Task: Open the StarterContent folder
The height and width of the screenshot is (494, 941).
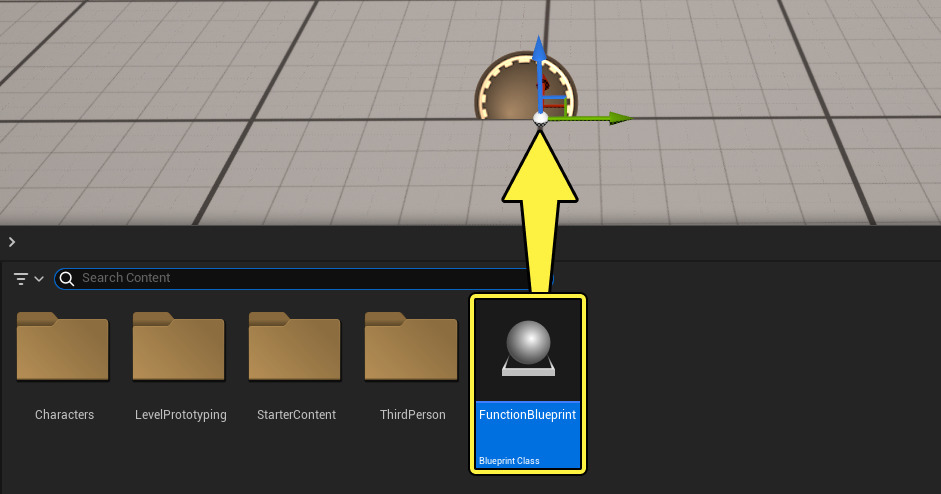Action: coord(295,346)
